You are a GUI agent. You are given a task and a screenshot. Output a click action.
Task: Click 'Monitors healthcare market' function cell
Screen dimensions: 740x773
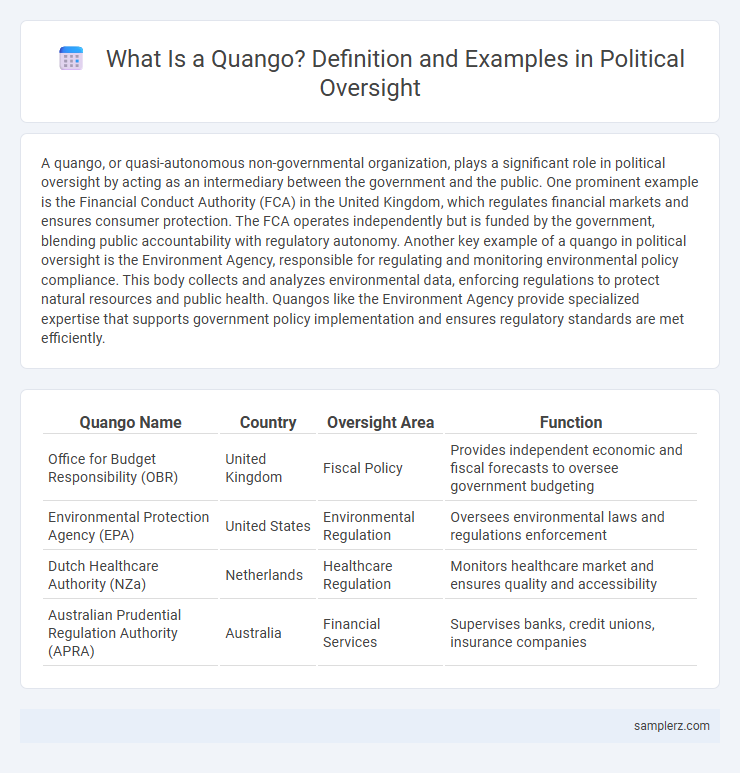[571, 575]
